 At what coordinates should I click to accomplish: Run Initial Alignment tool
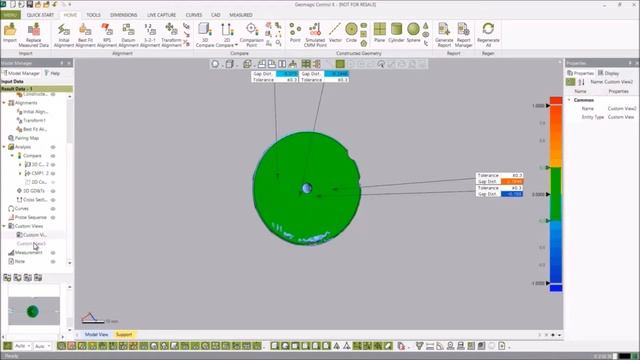coord(64,35)
